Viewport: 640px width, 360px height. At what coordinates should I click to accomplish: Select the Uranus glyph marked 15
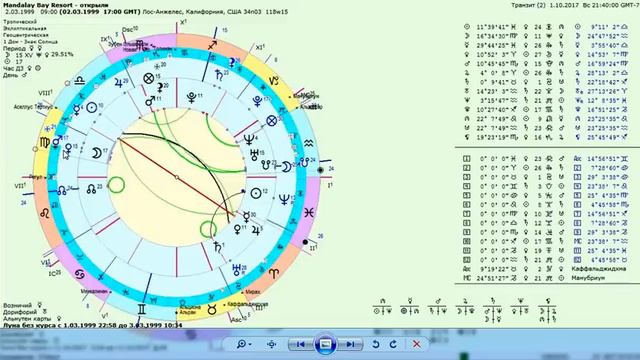[254, 155]
